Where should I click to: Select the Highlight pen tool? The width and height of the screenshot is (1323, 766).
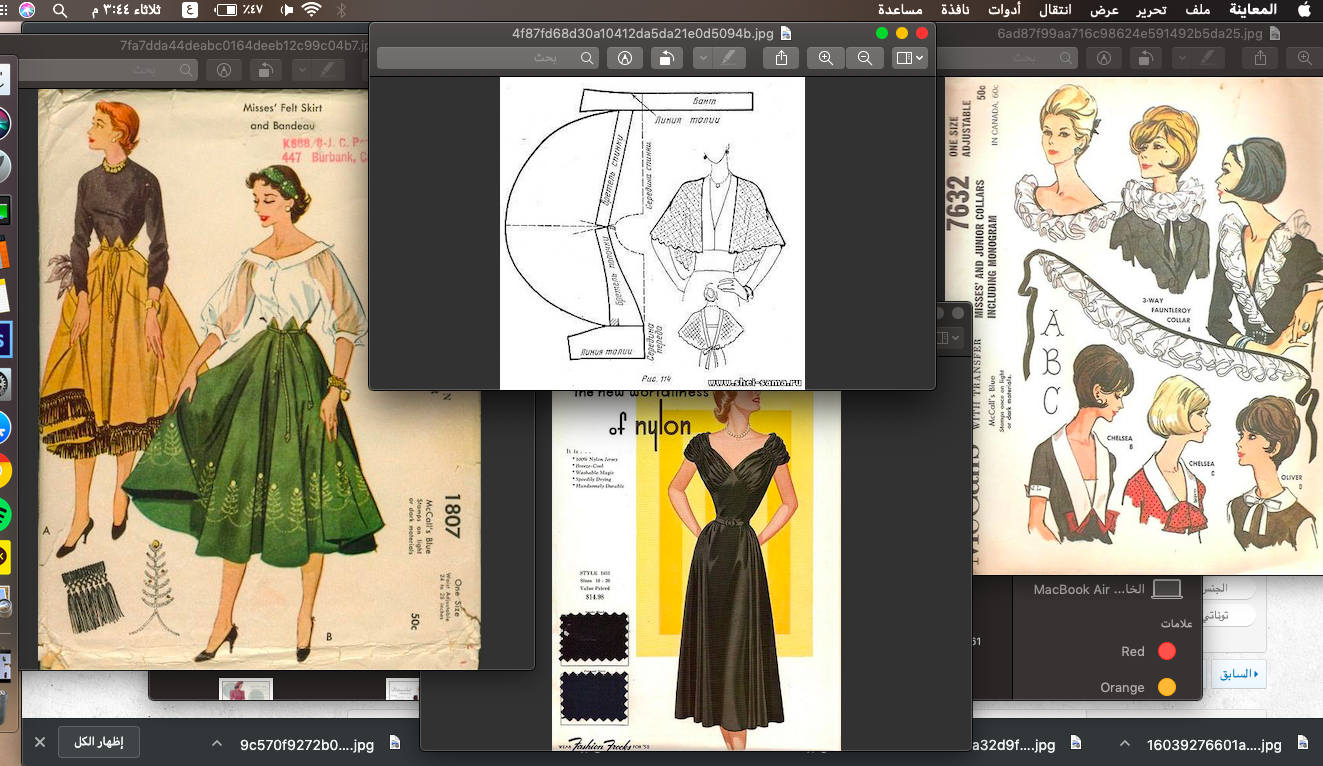click(x=732, y=58)
